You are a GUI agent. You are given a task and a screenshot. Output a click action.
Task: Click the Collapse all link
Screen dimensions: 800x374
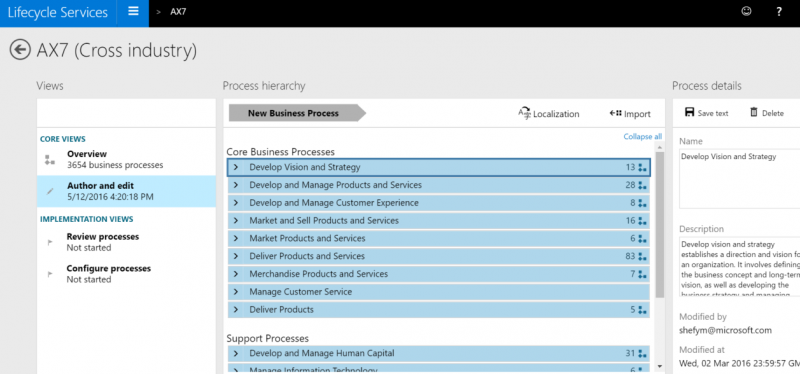click(642, 137)
